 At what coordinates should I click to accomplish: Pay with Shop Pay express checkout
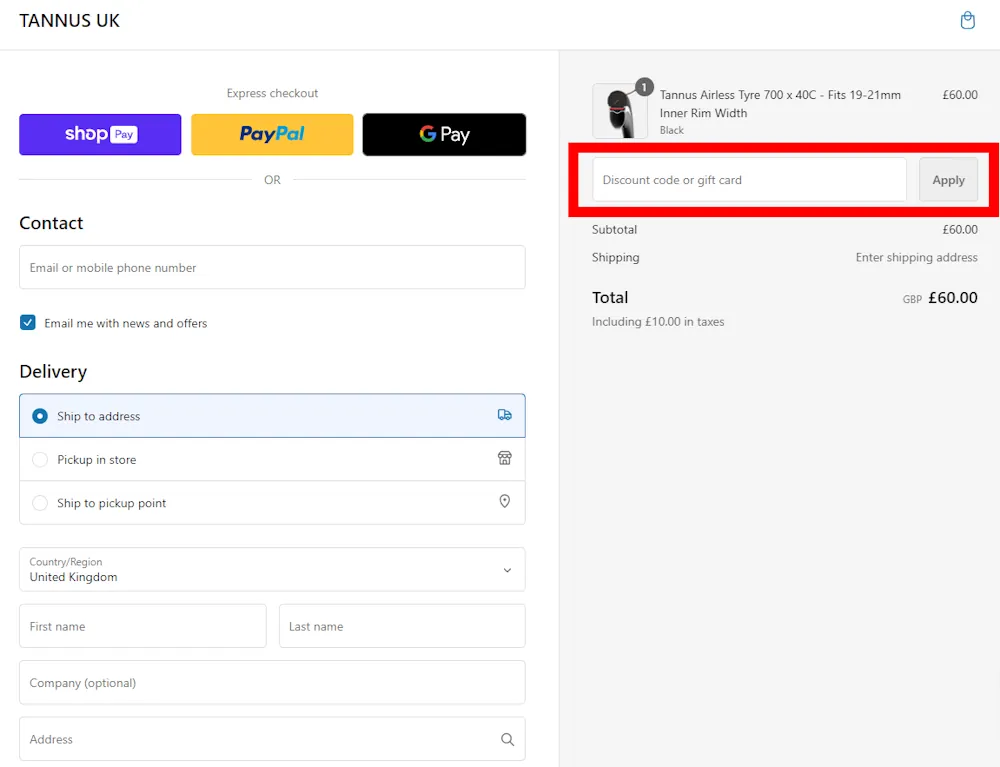click(x=100, y=135)
